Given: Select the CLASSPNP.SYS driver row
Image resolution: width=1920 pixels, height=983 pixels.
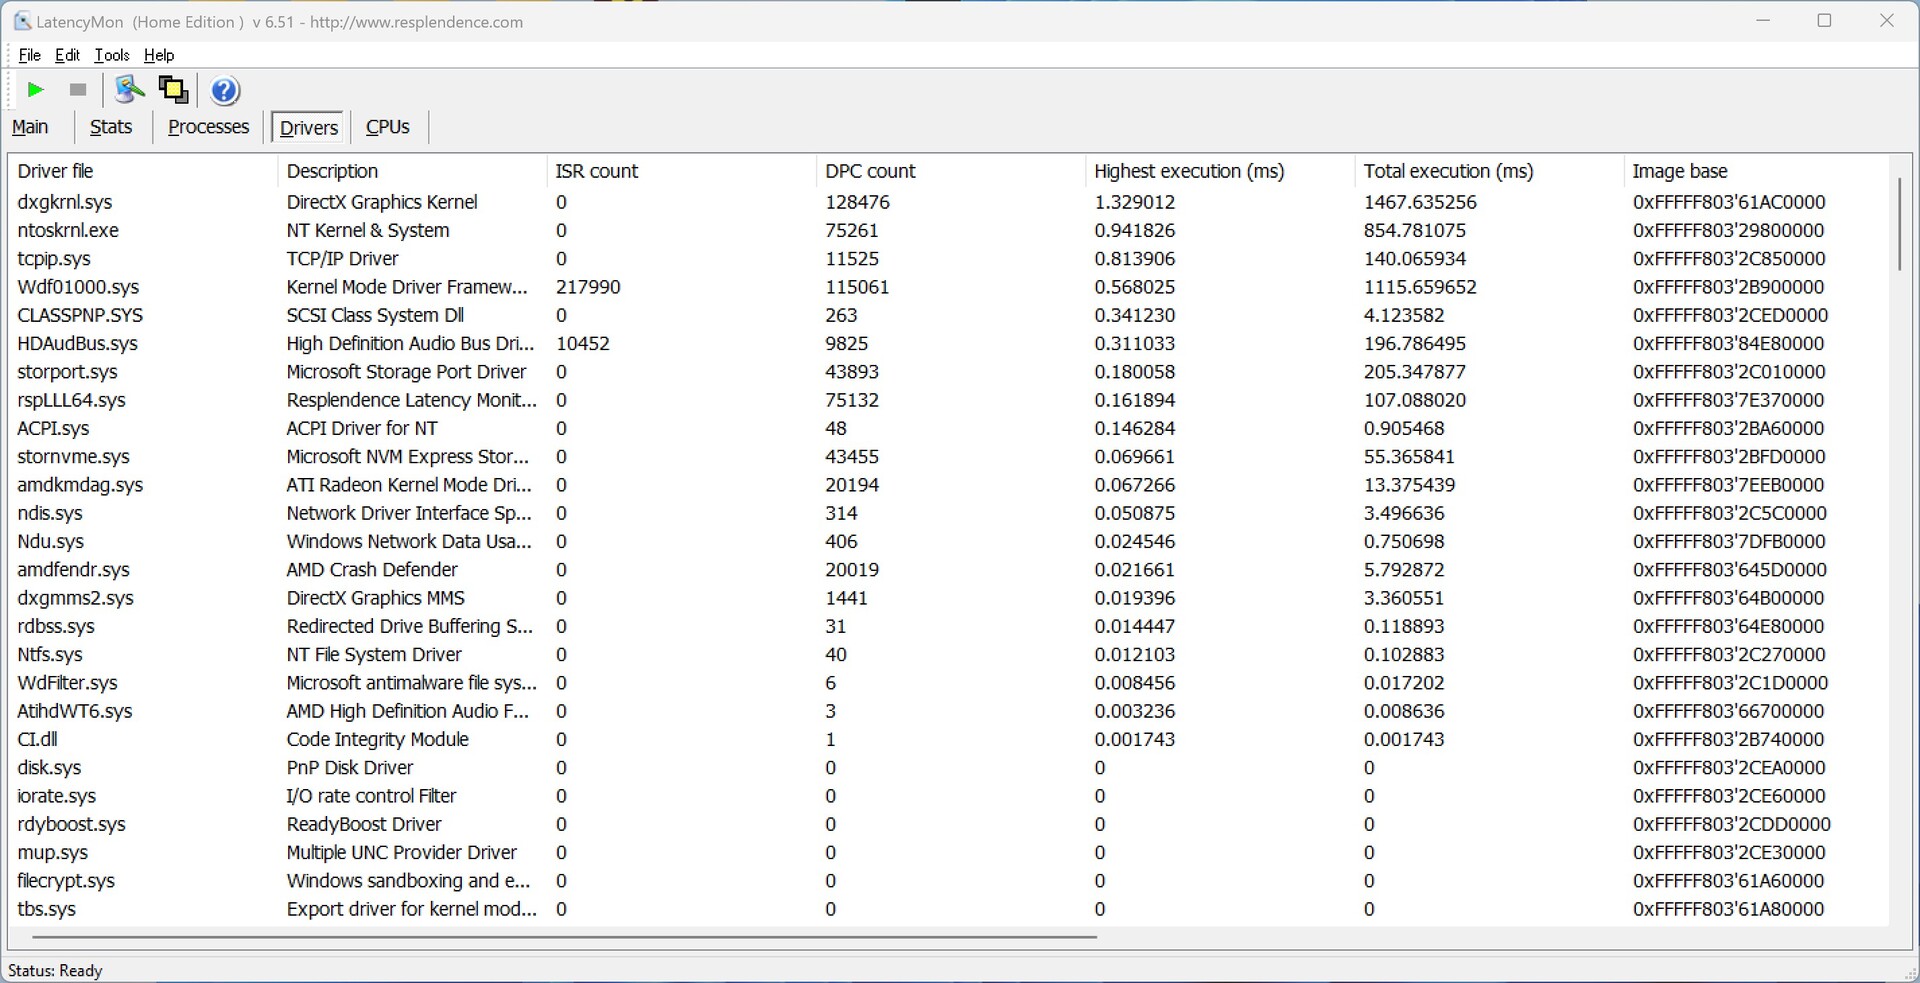Looking at the screenshot, I should pyautogui.click(x=948, y=315).
